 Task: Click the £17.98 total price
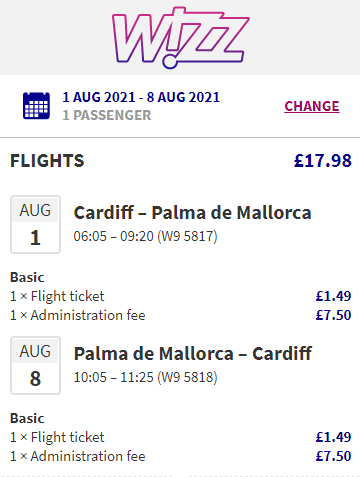pos(323,161)
